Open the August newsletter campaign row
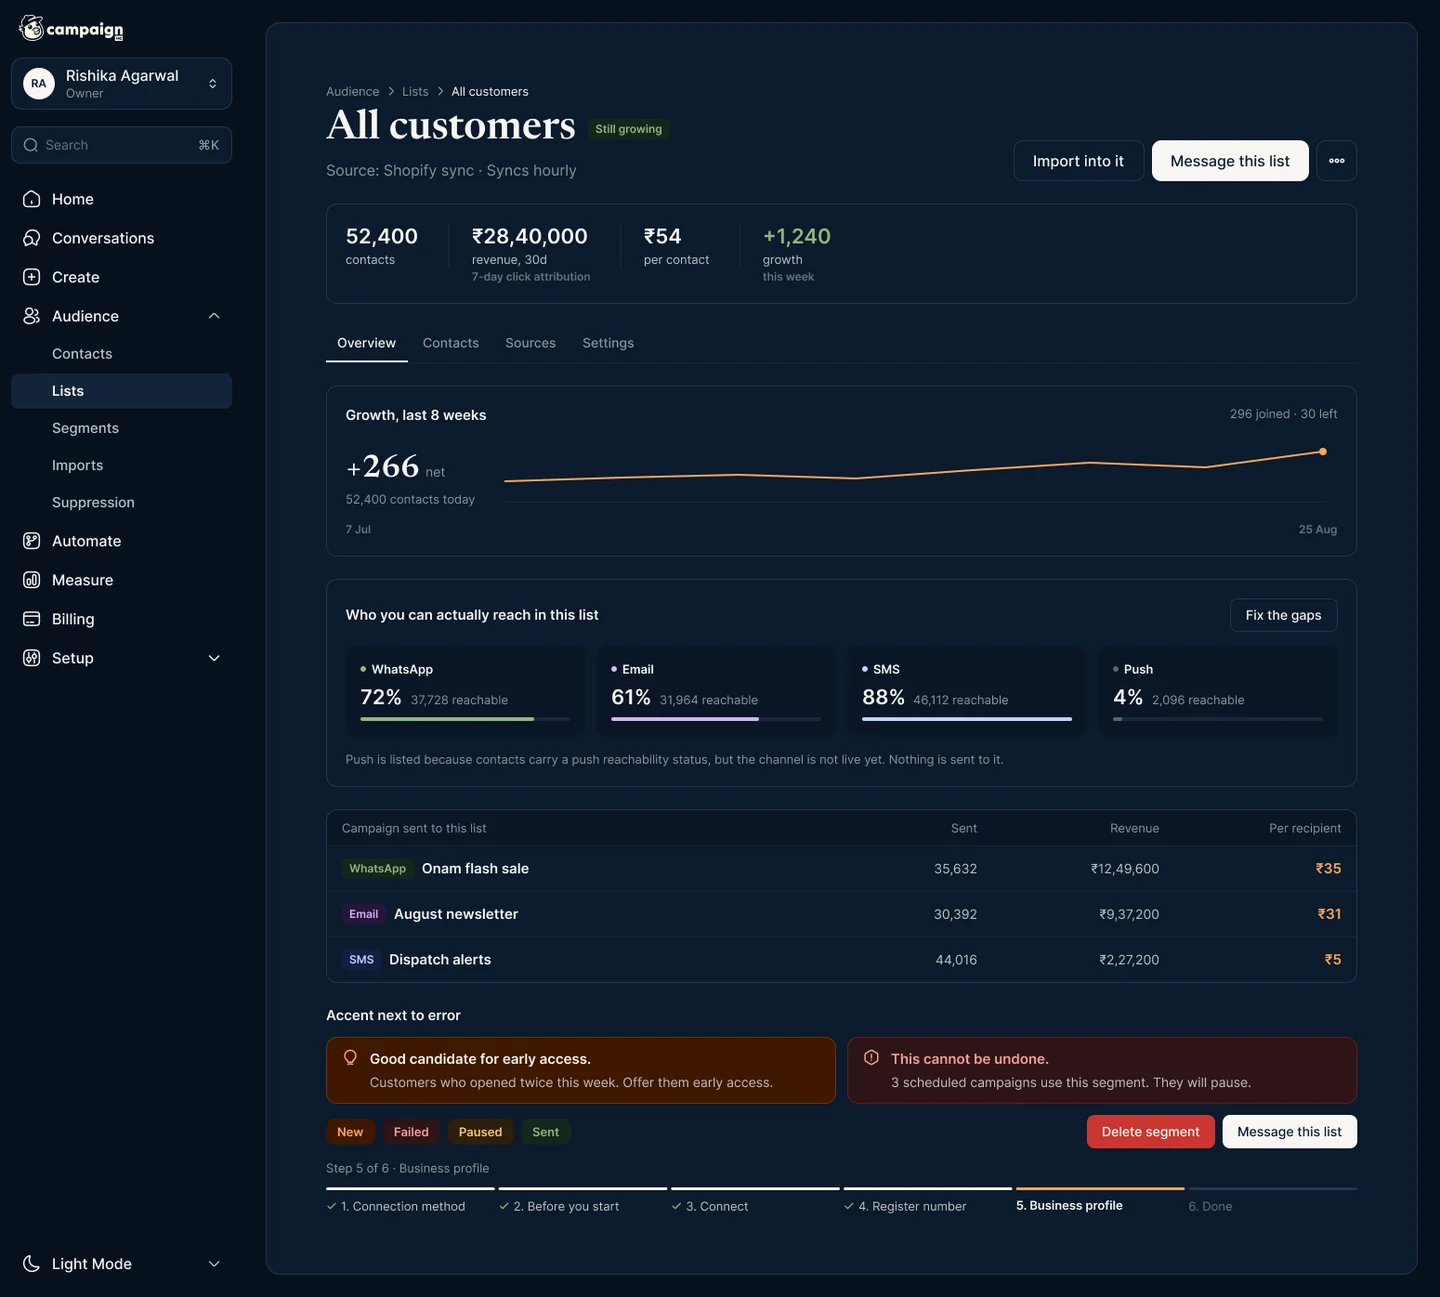This screenshot has height=1297, width=1440. (841, 914)
